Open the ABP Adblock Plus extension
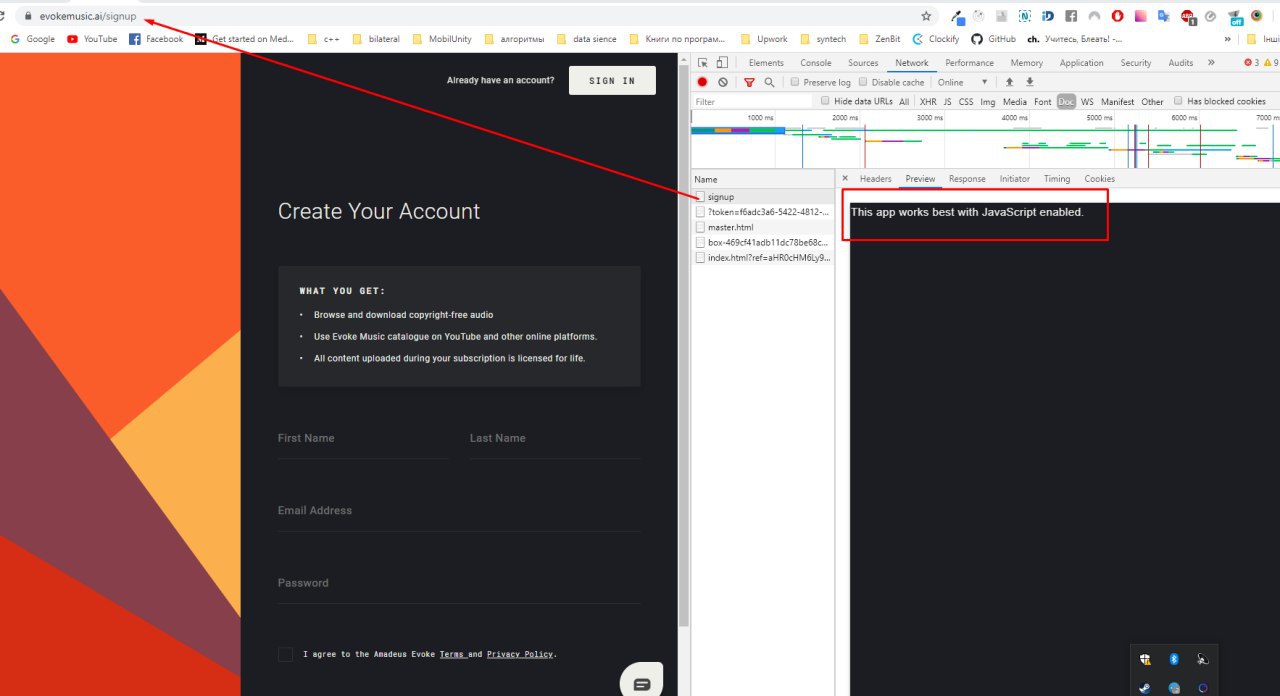Screen dimensions: 1280x696 point(1188,17)
